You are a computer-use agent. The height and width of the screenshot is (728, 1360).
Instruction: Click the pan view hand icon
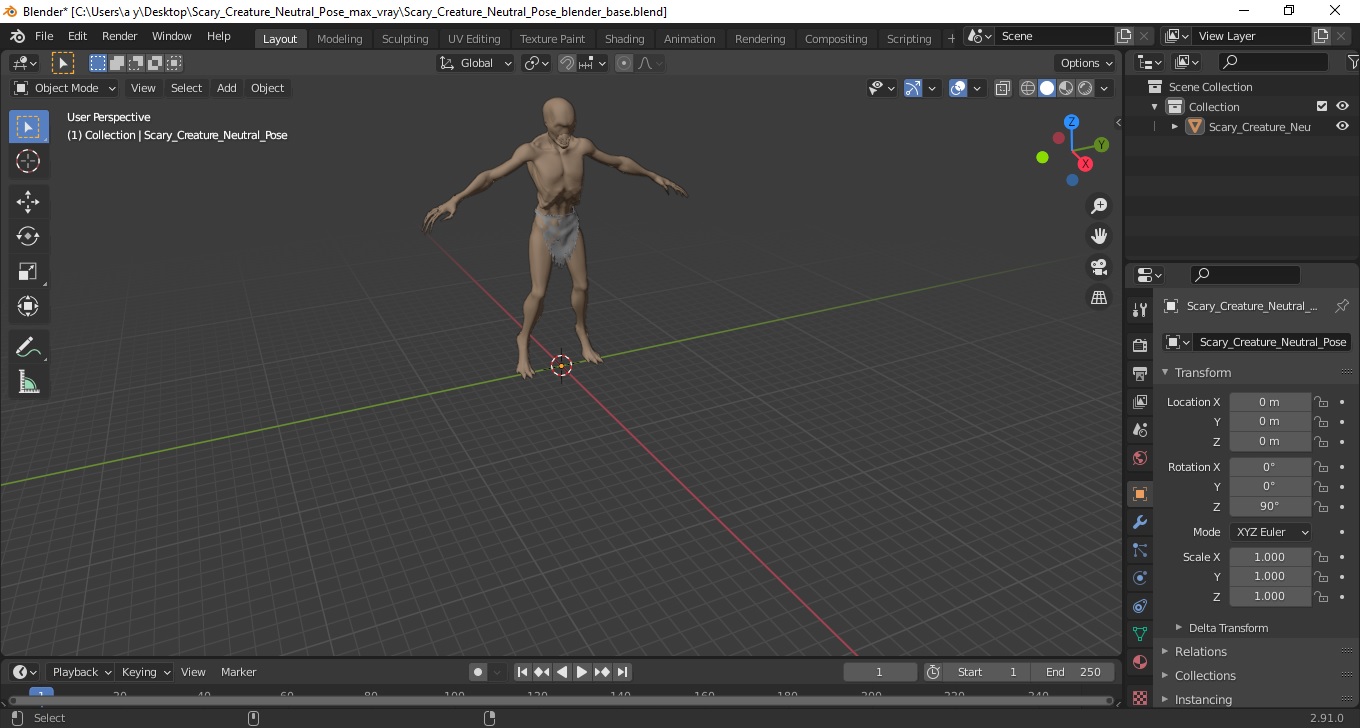pos(1099,237)
